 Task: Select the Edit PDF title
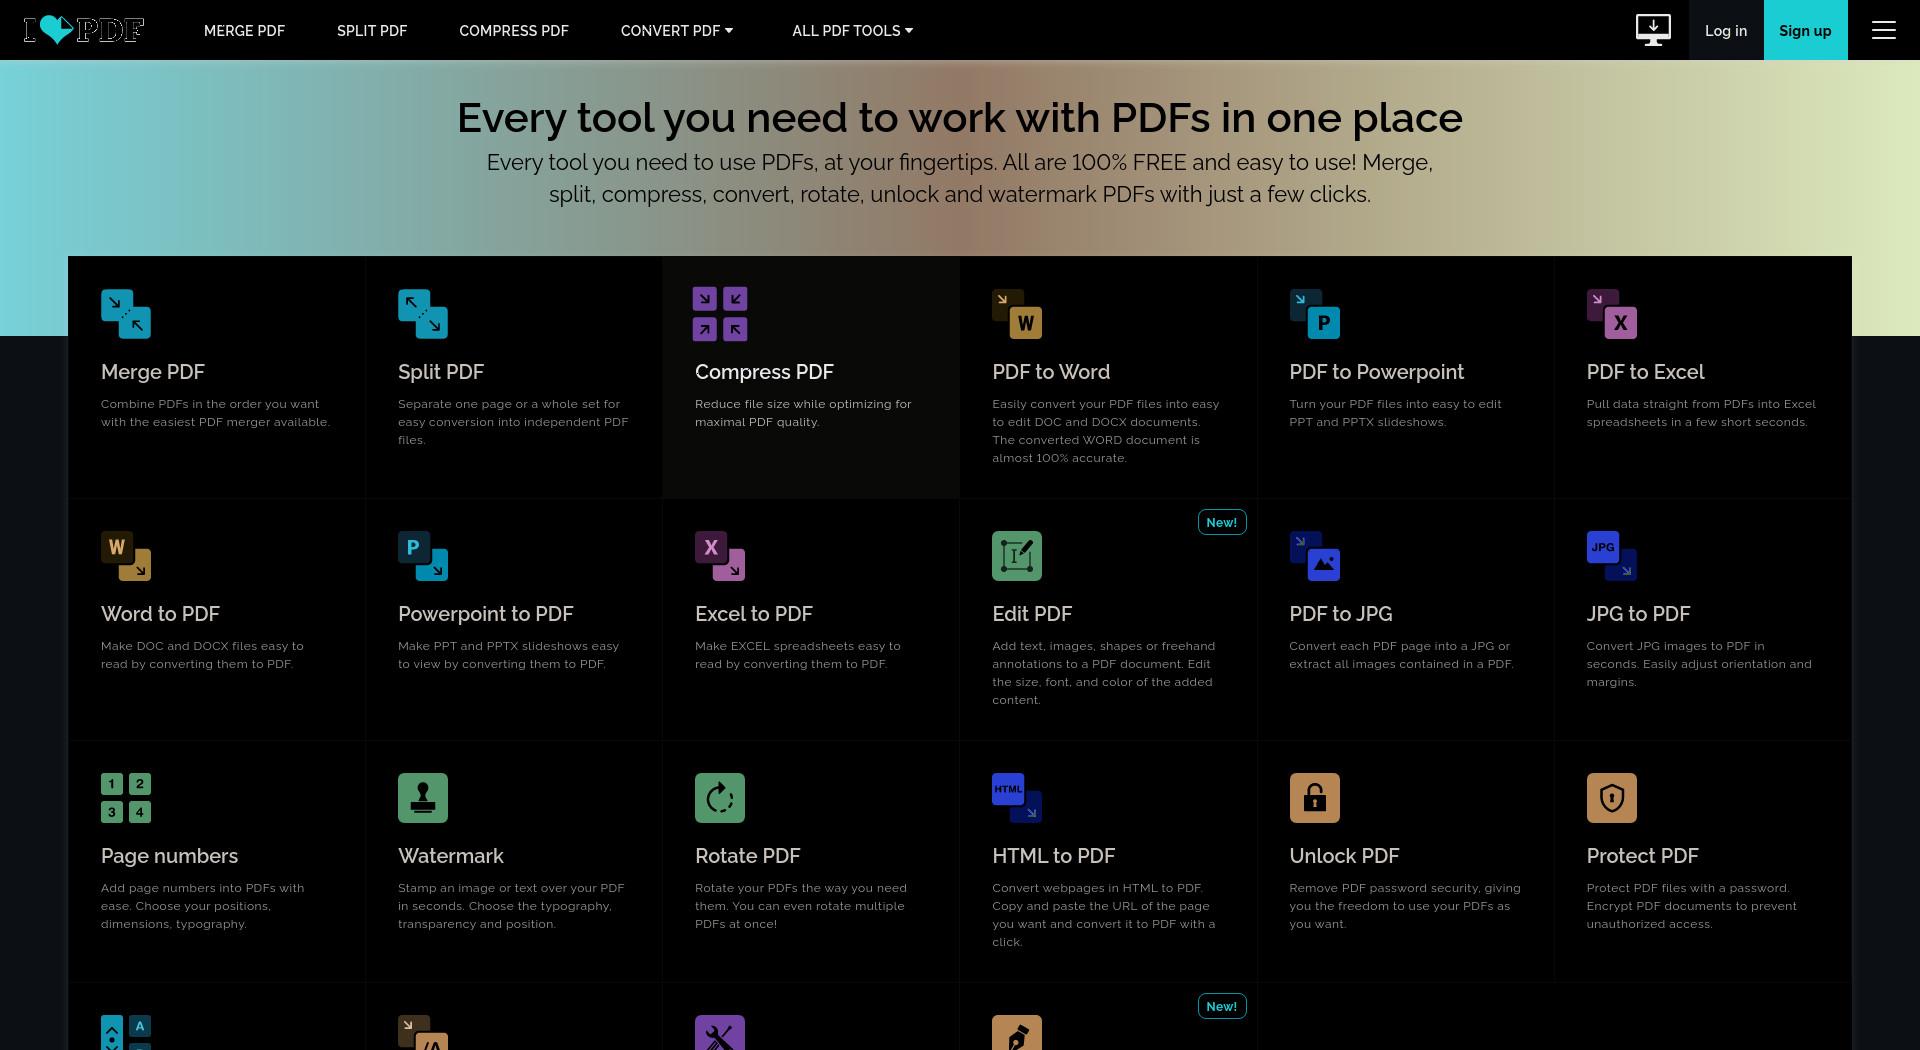(1032, 614)
